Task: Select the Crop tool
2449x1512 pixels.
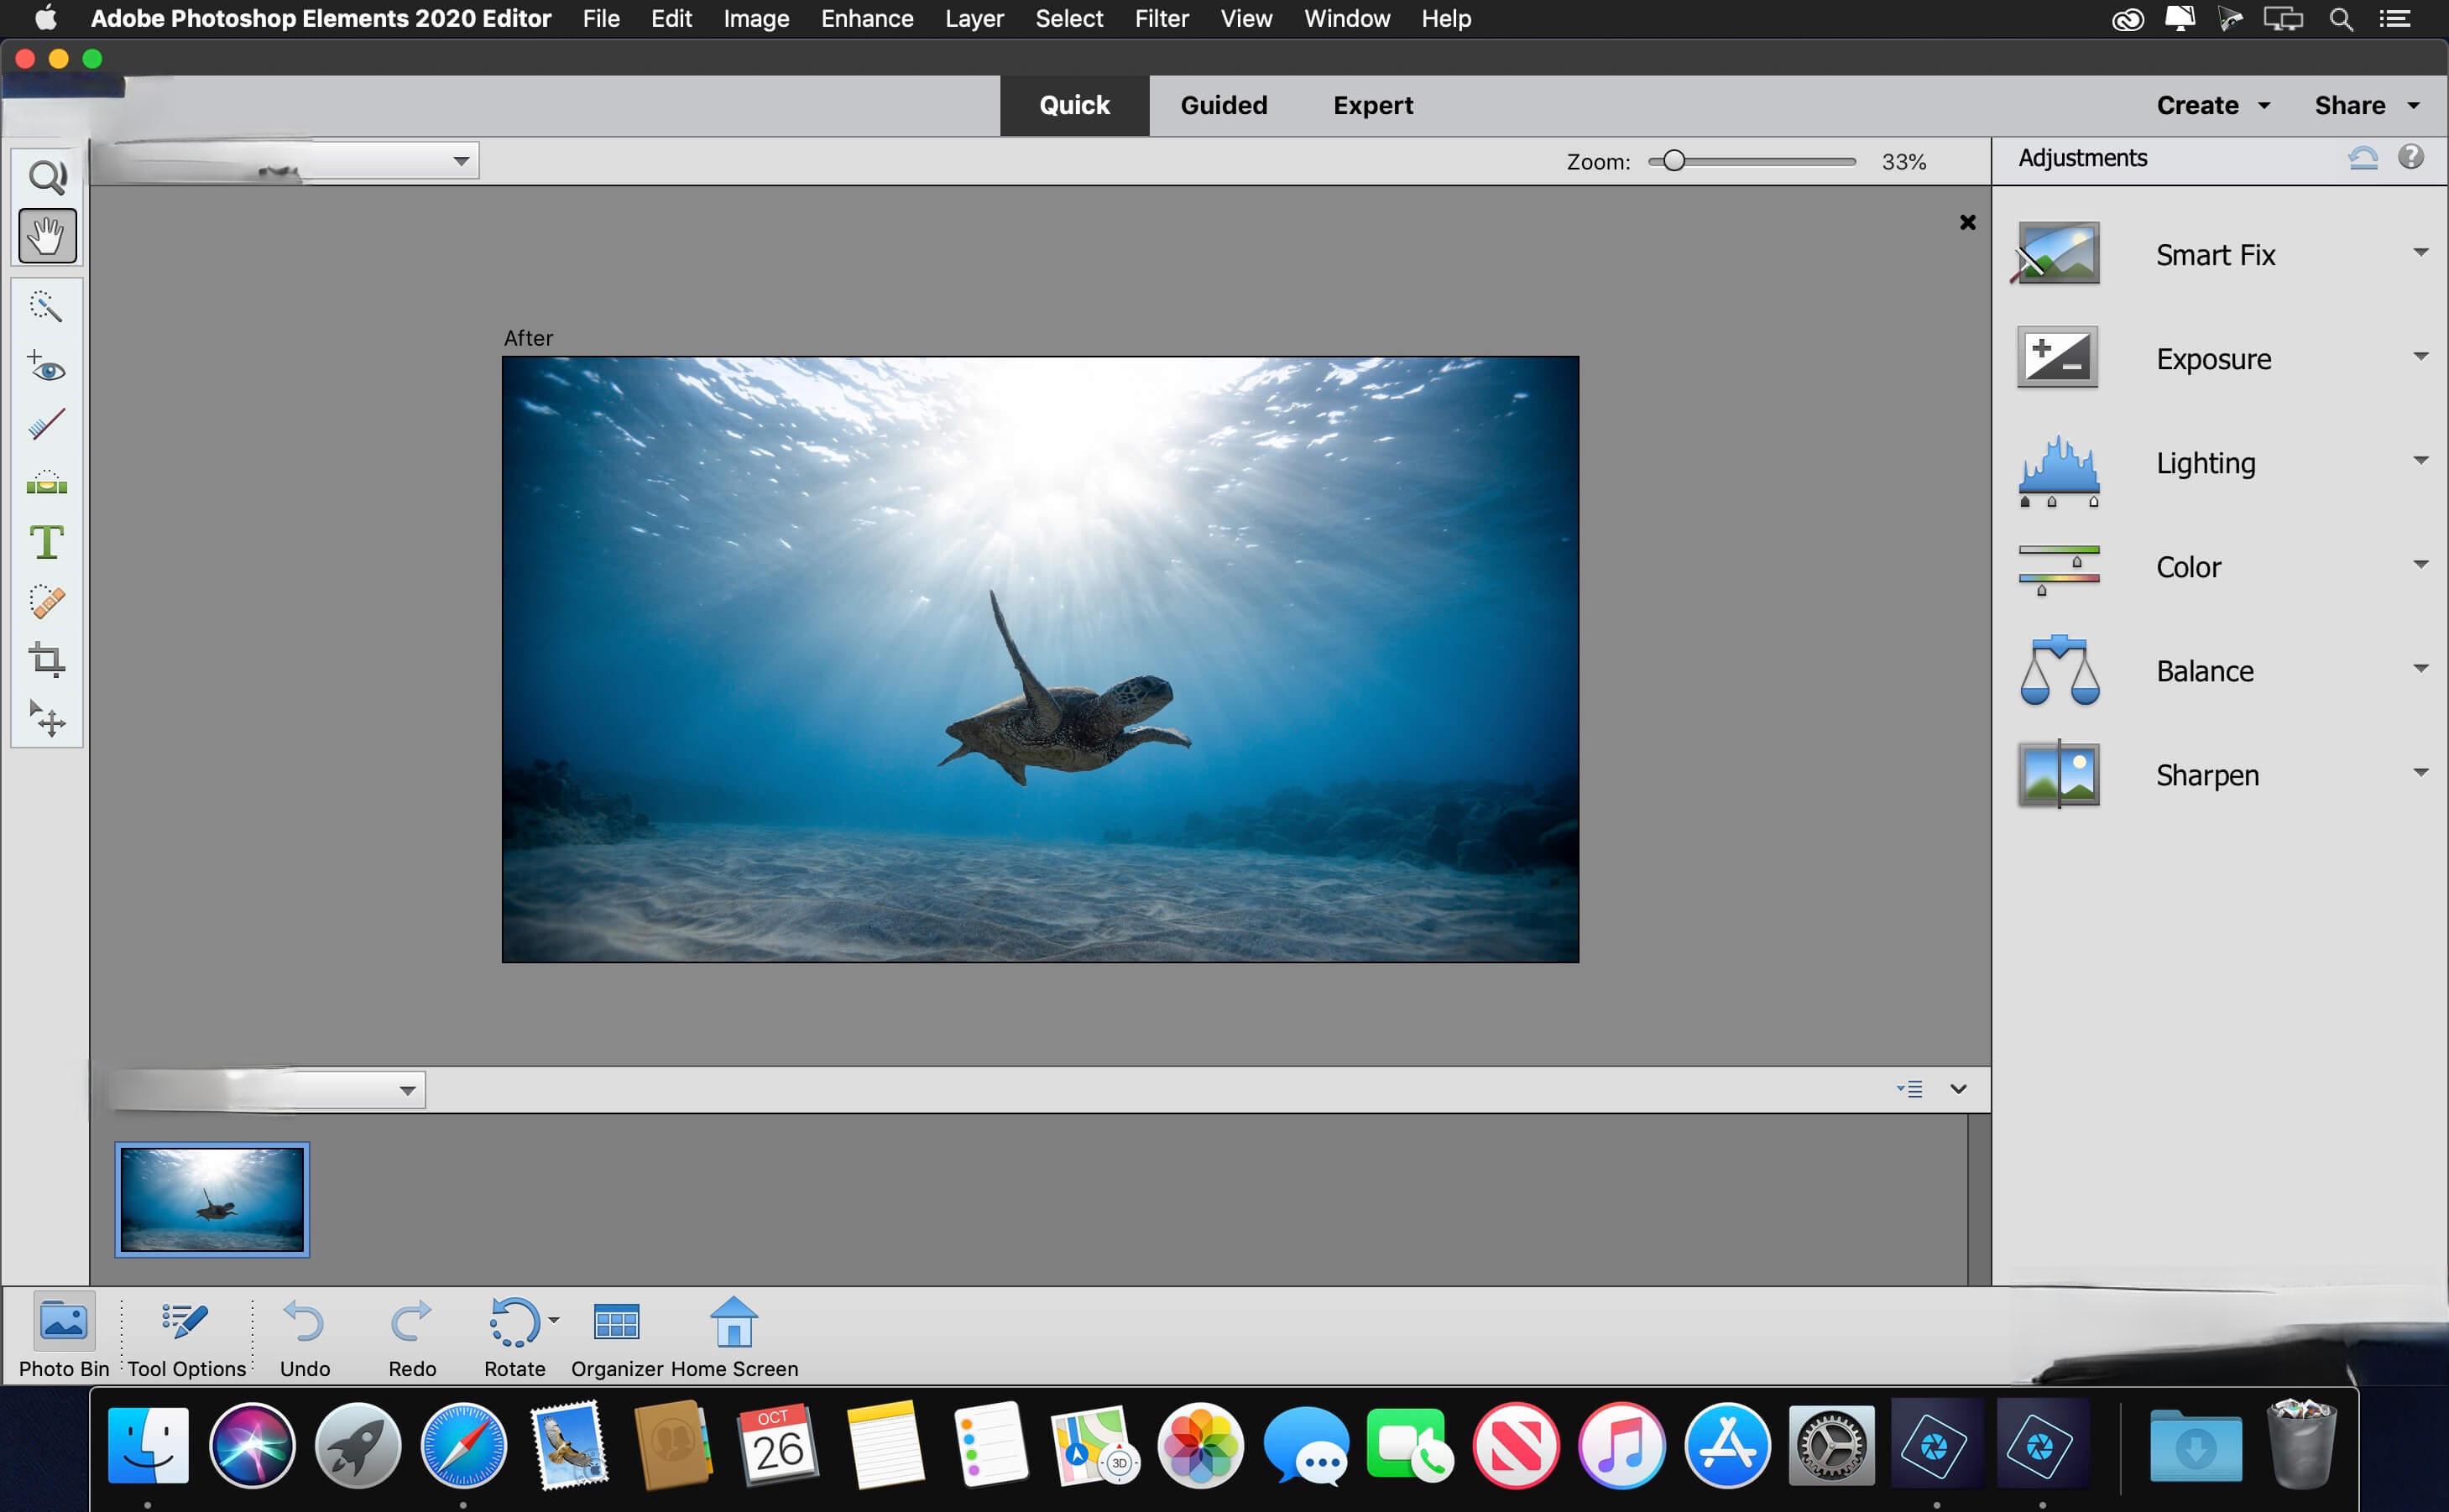Action: pos(46,660)
